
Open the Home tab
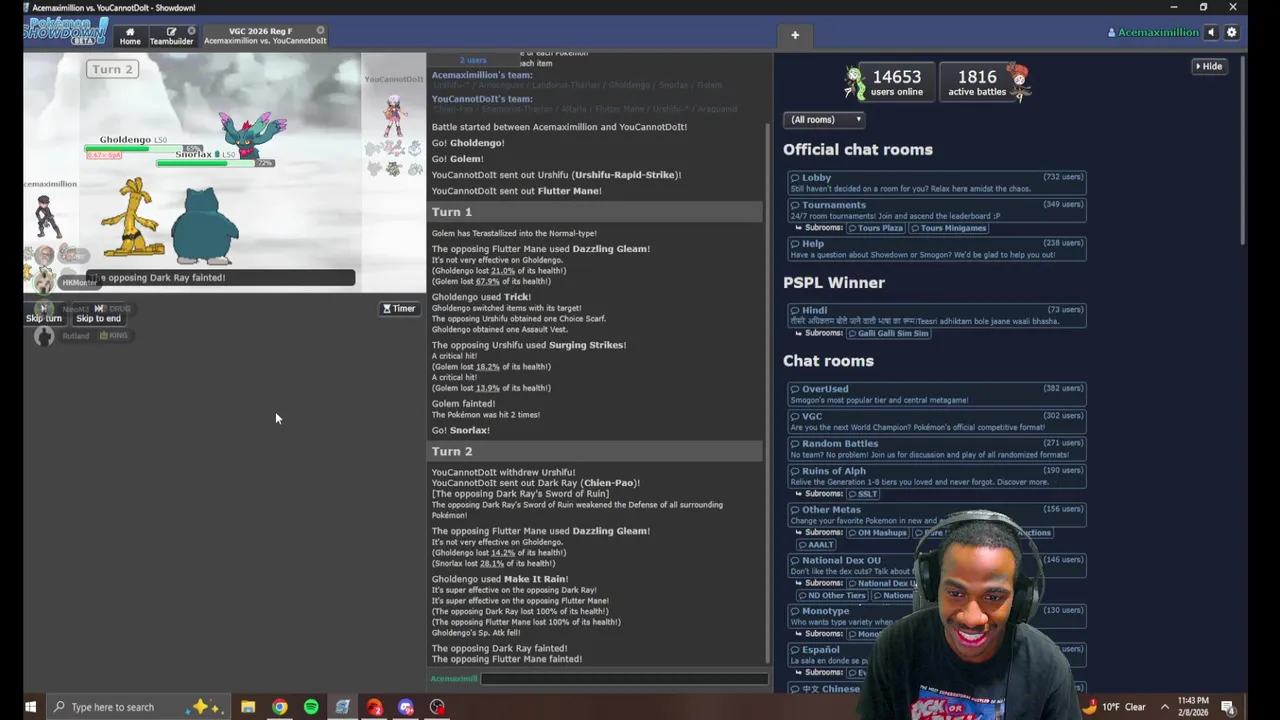pos(130,36)
